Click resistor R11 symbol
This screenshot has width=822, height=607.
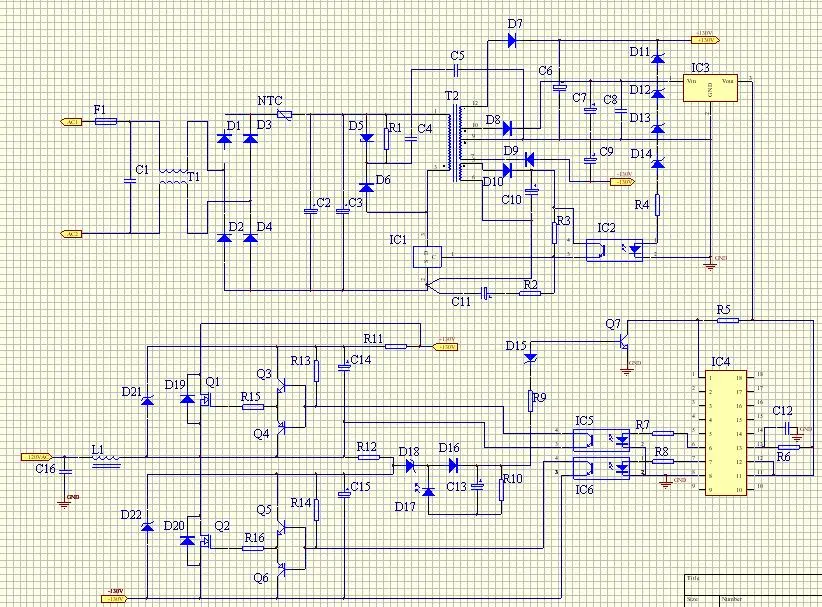click(x=395, y=346)
